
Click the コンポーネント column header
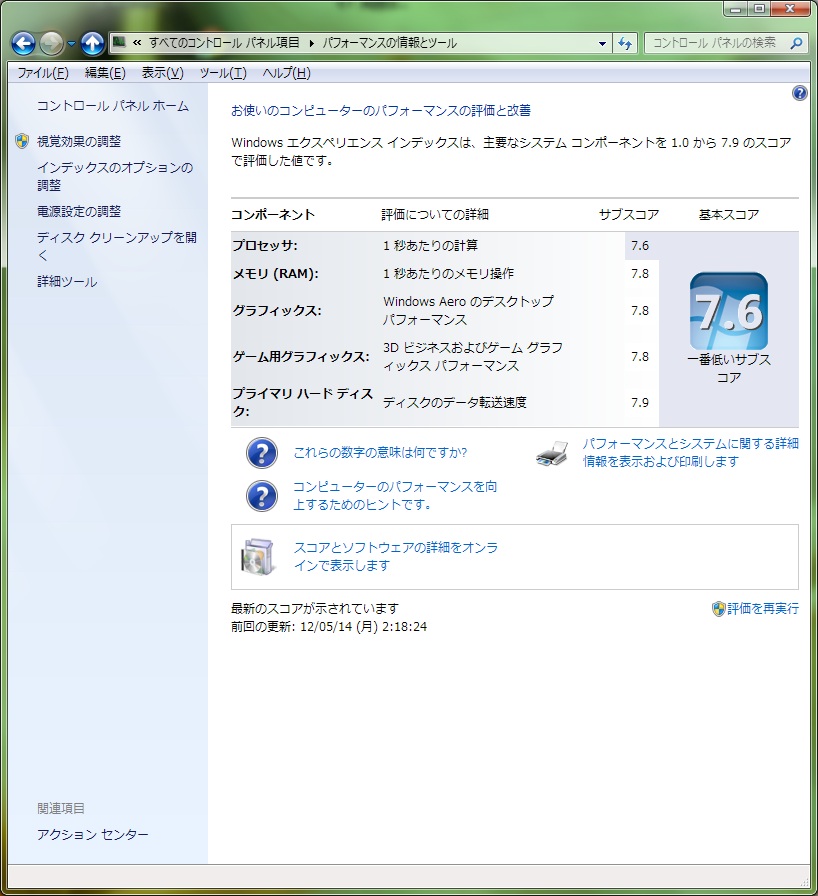[273, 215]
